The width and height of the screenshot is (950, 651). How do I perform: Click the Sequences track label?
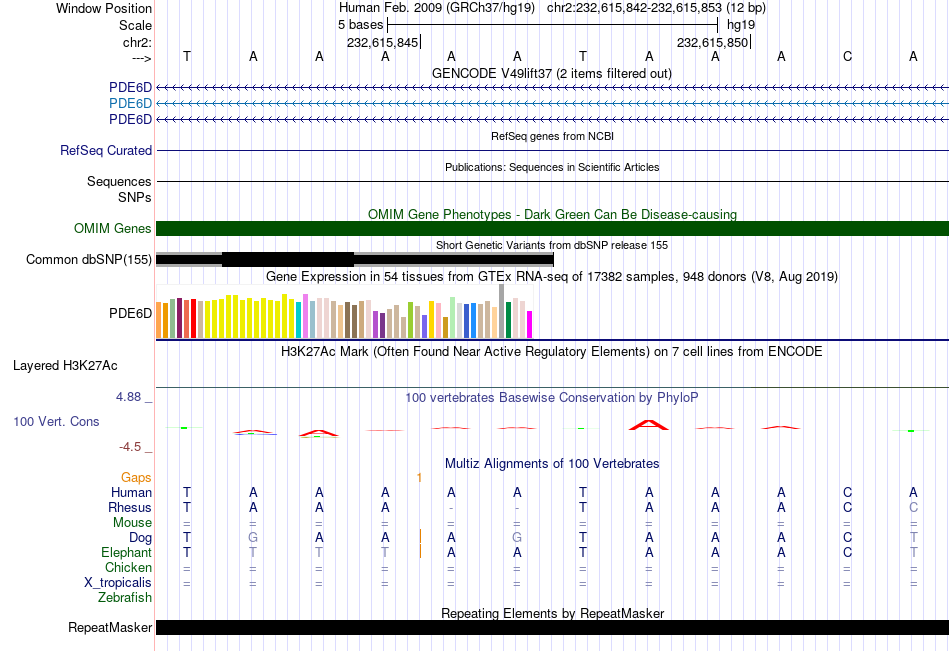pos(119,181)
